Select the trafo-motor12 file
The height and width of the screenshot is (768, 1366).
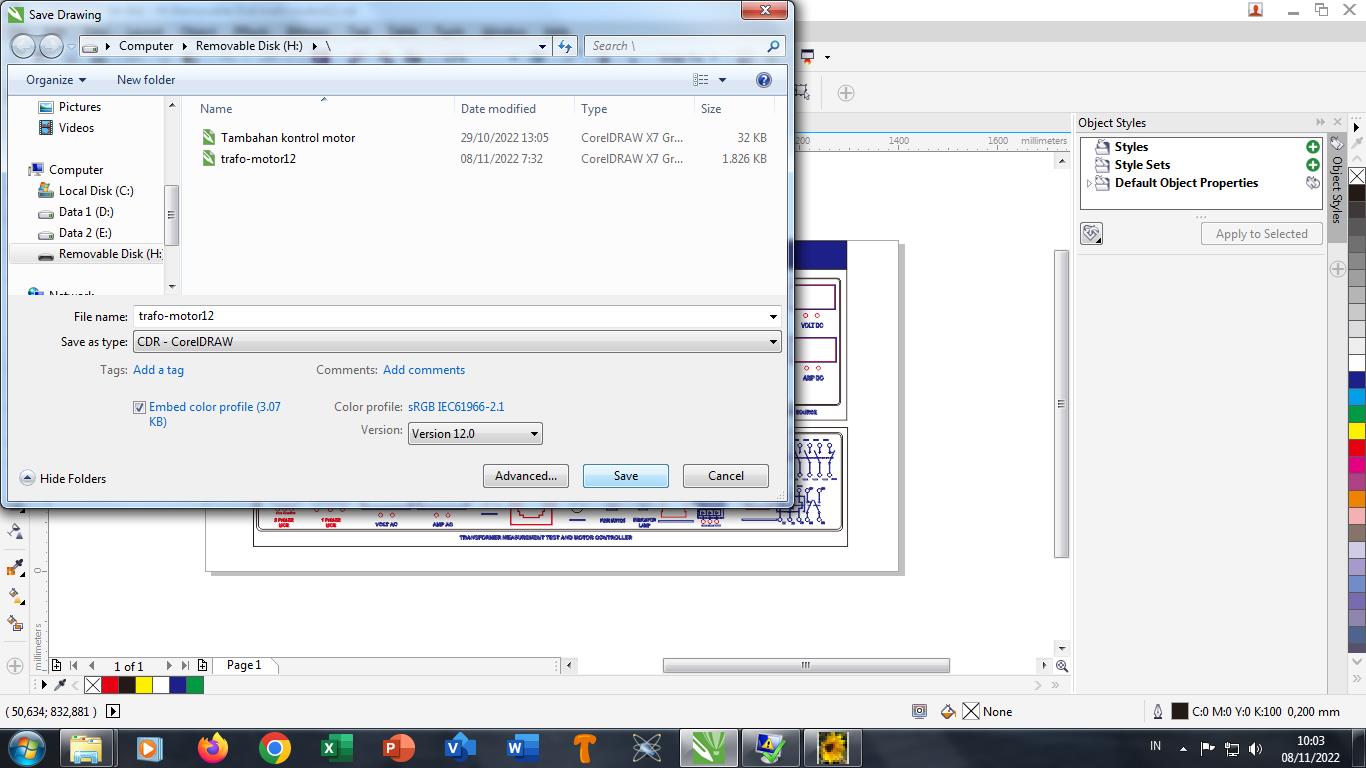(x=258, y=159)
